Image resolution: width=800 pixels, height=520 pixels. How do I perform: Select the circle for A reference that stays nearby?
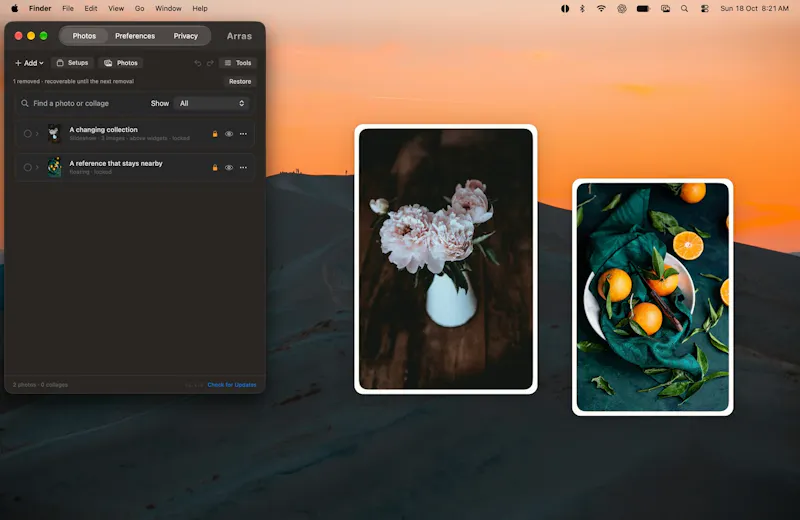tap(28, 167)
